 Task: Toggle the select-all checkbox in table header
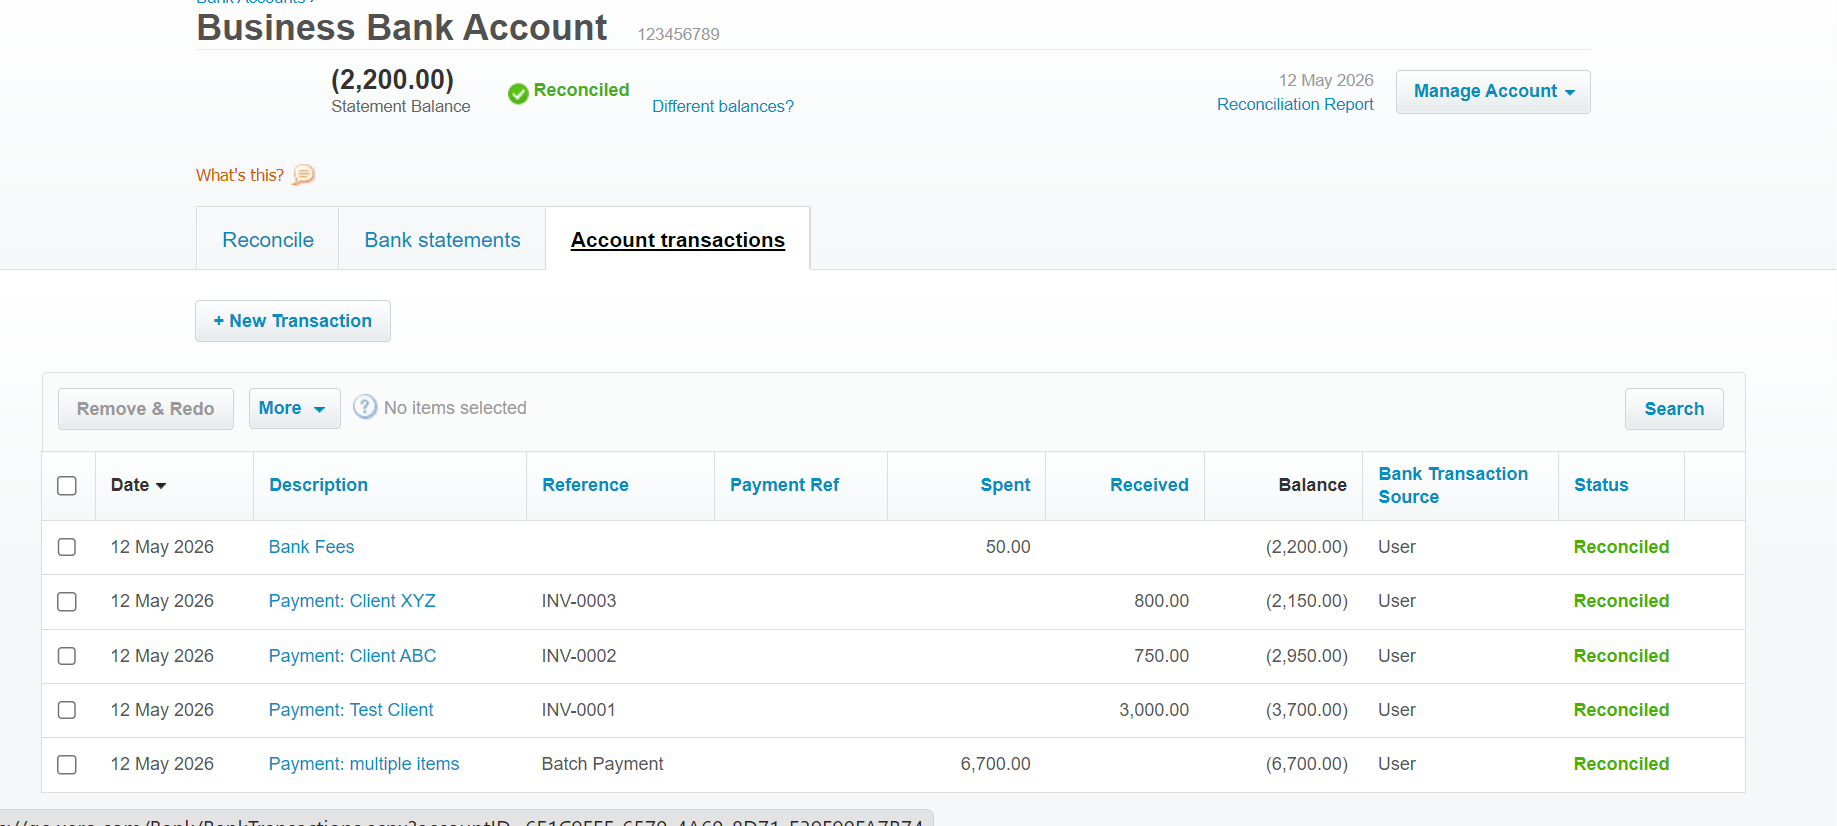point(67,486)
